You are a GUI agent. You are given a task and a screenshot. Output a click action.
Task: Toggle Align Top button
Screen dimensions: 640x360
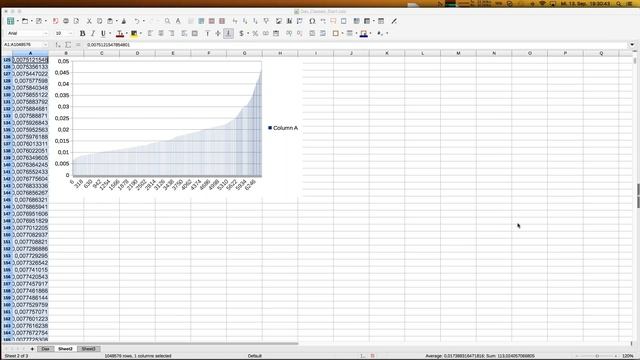[x=207, y=33]
